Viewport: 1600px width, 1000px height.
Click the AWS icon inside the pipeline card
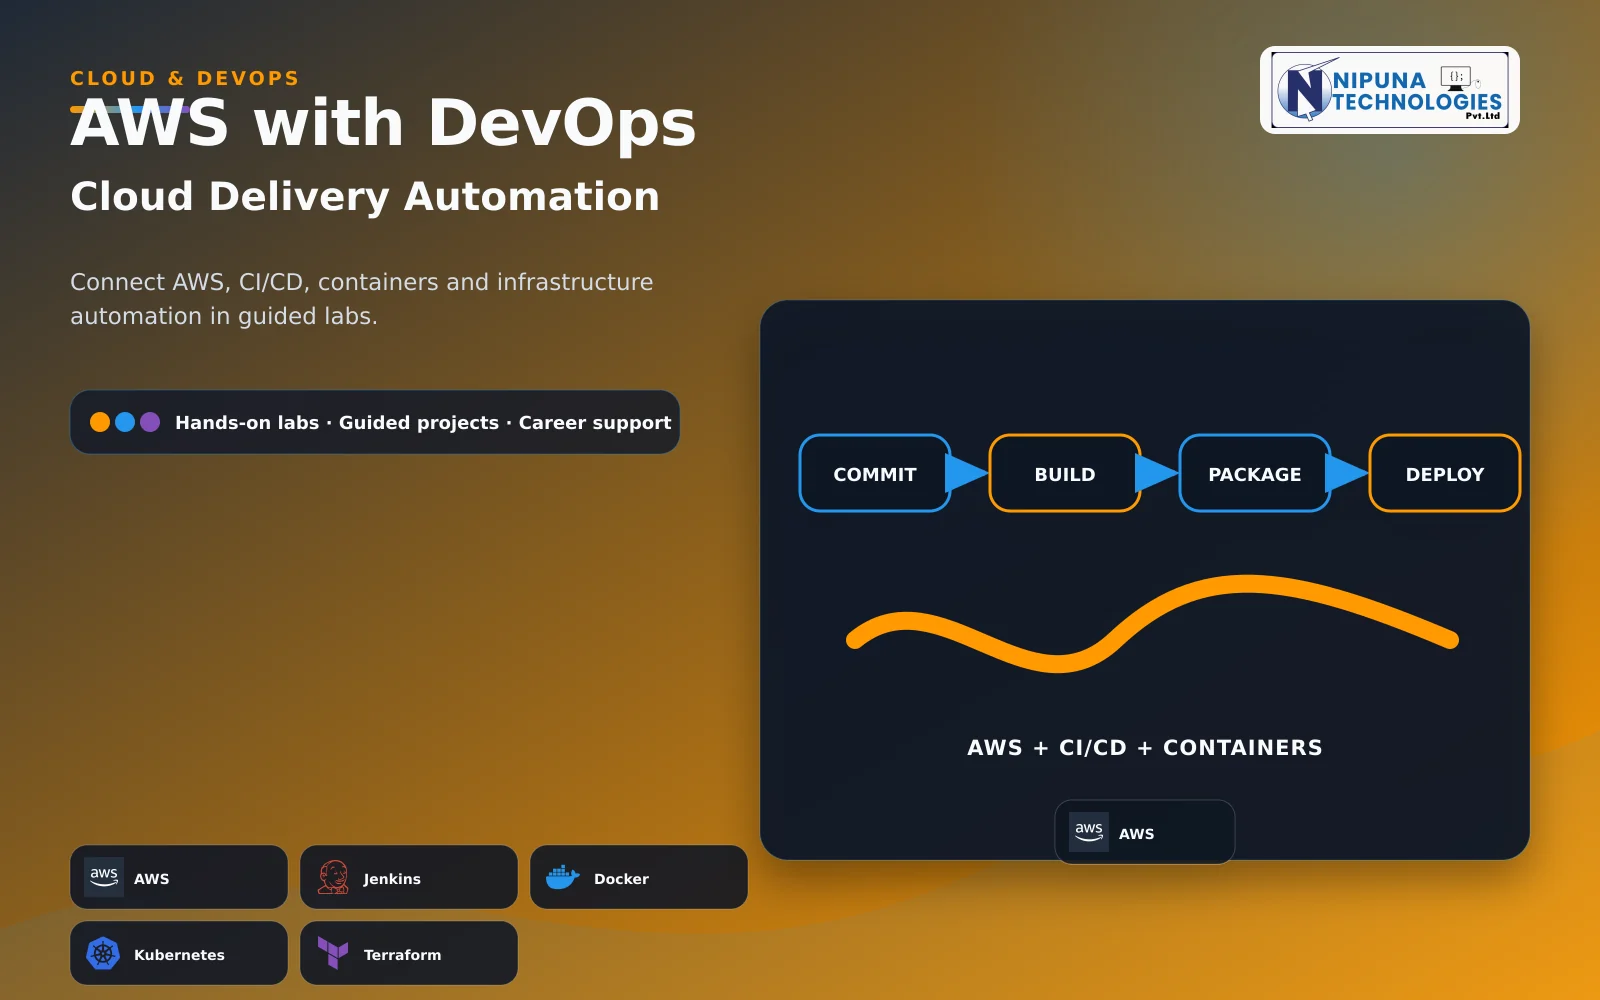point(1089,832)
